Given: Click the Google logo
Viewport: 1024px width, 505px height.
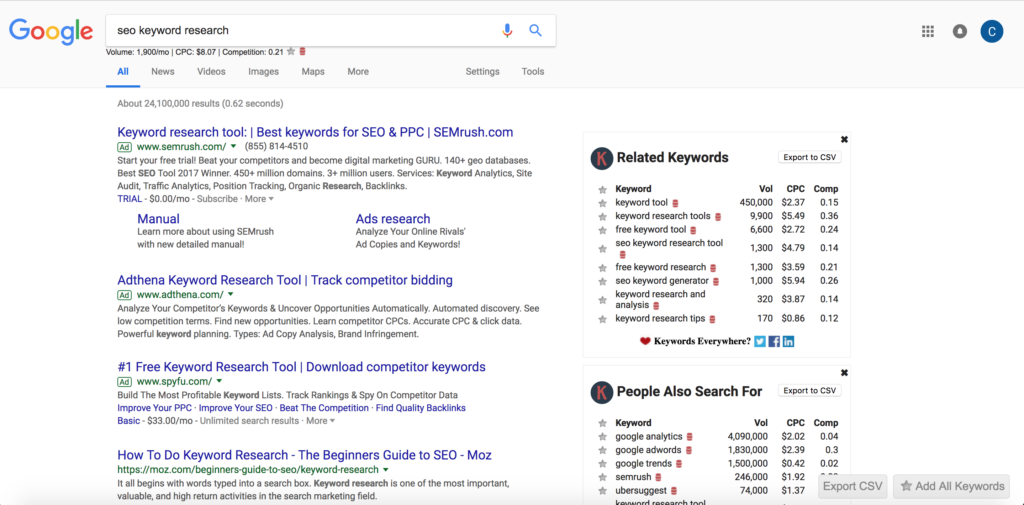Looking at the screenshot, I should tap(51, 31).
